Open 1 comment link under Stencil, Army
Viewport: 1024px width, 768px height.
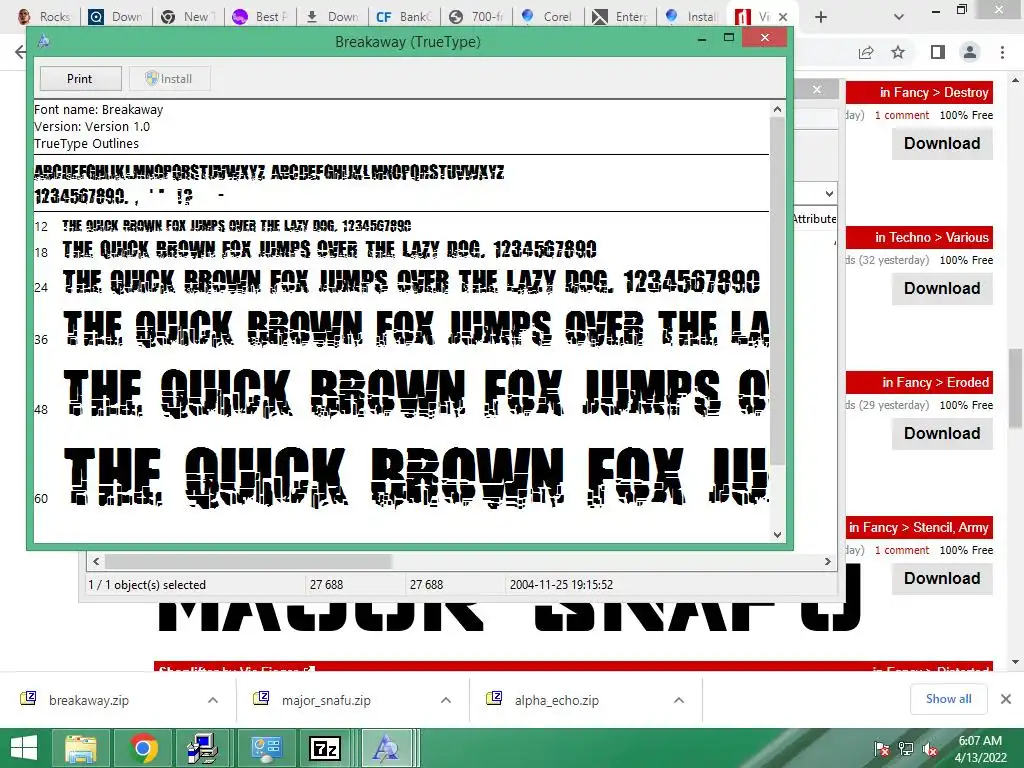tap(902, 551)
